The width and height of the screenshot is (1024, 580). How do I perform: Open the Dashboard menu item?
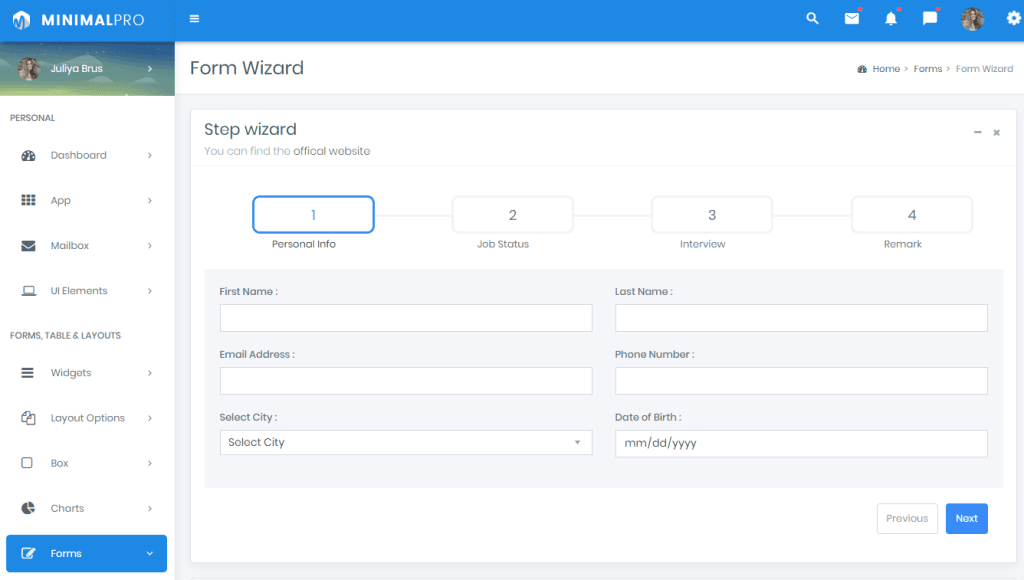[x=87, y=155]
